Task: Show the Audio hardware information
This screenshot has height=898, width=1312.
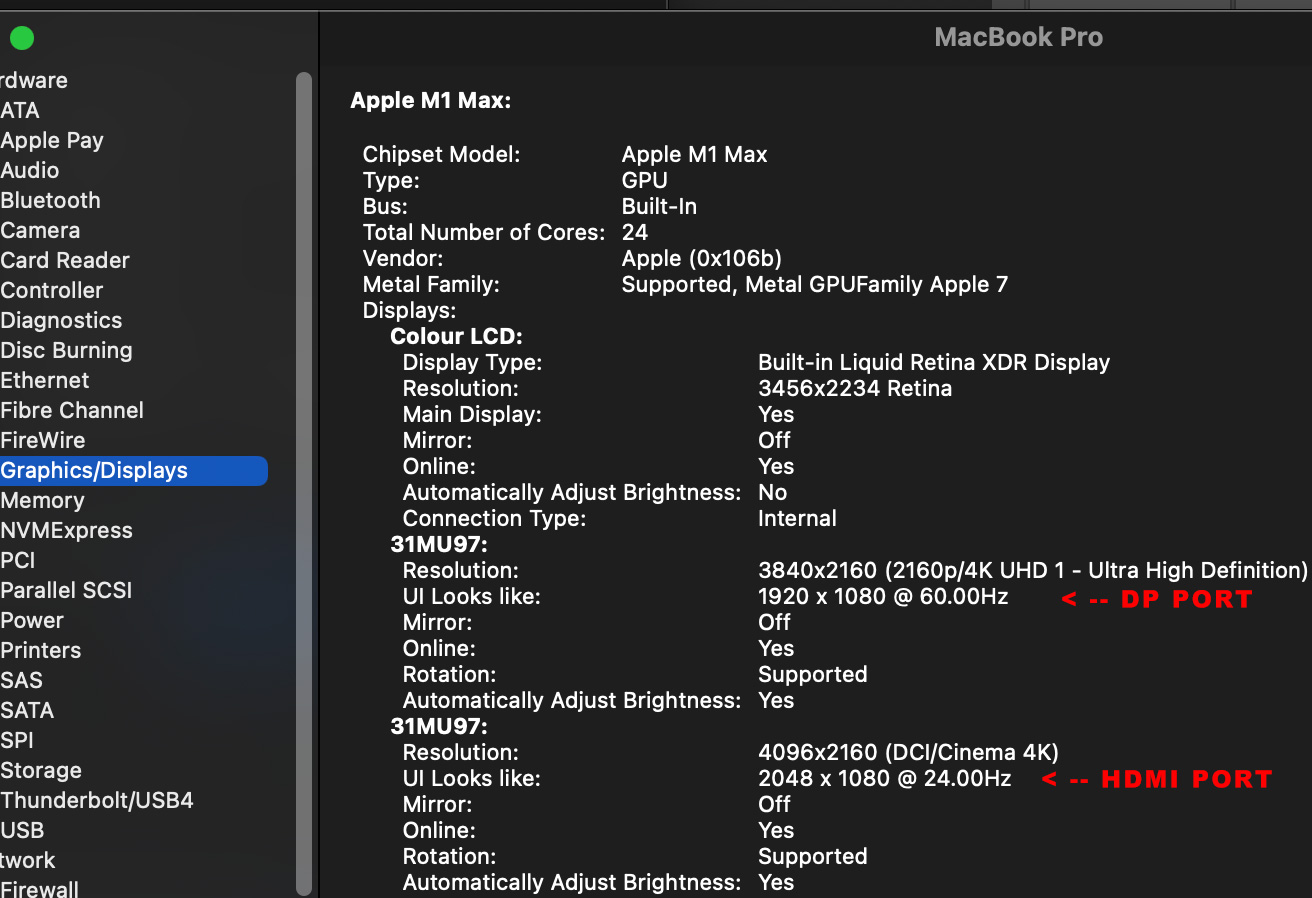Action: tap(30, 171)
